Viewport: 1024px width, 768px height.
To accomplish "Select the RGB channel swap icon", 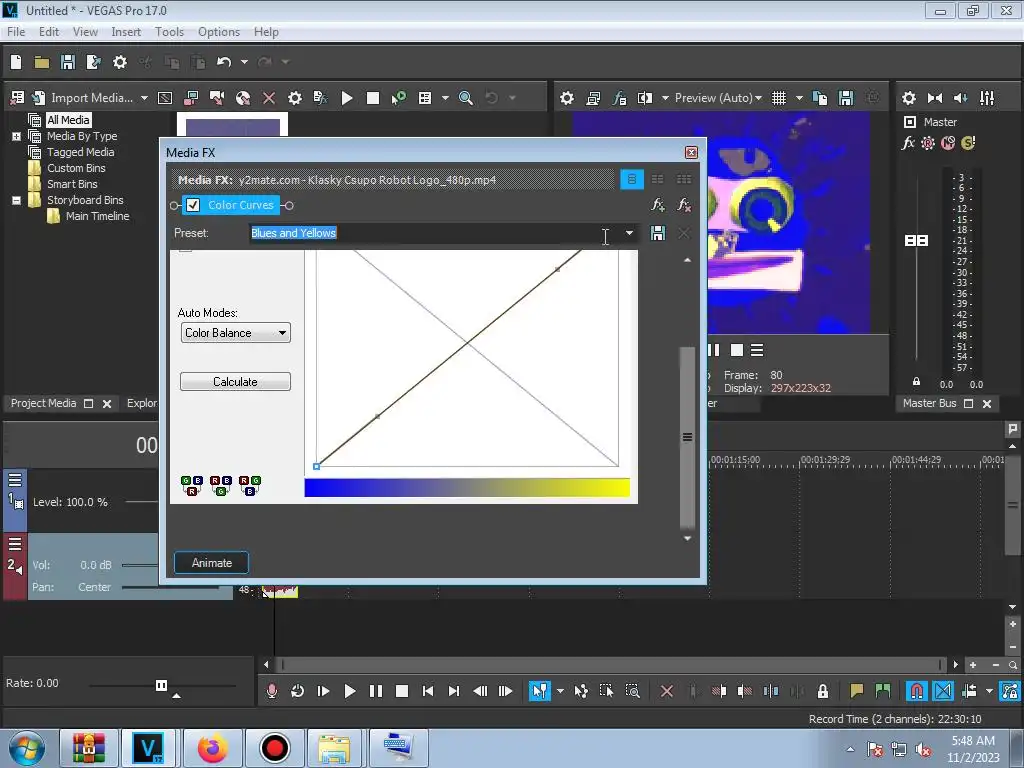I will [249, 485].
